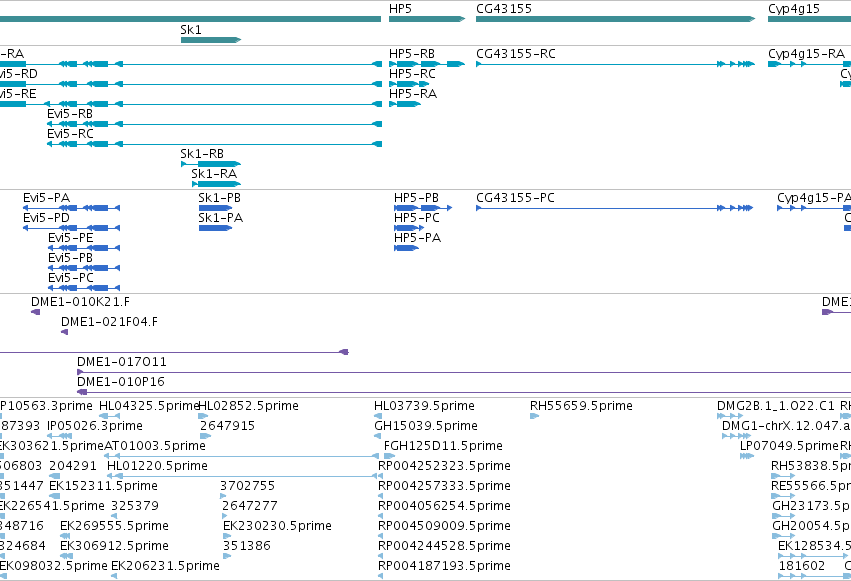
Task: Open EST HL03739.5prime
Action: click(378, 416)
